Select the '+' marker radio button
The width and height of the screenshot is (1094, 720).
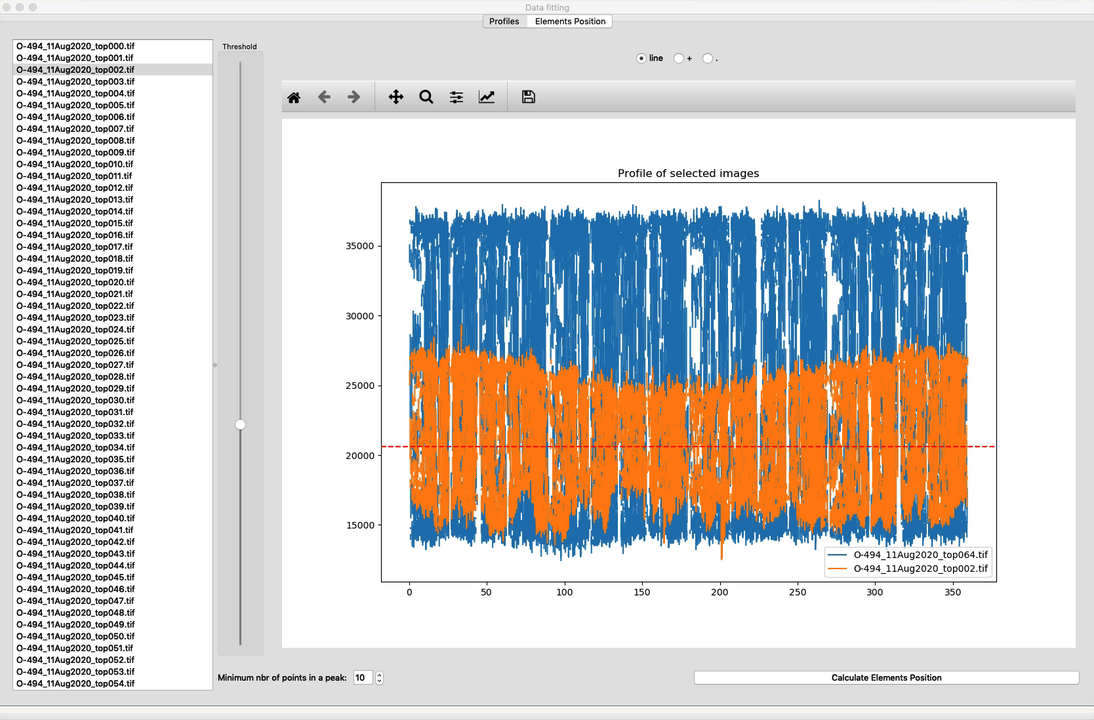(679, 58)
